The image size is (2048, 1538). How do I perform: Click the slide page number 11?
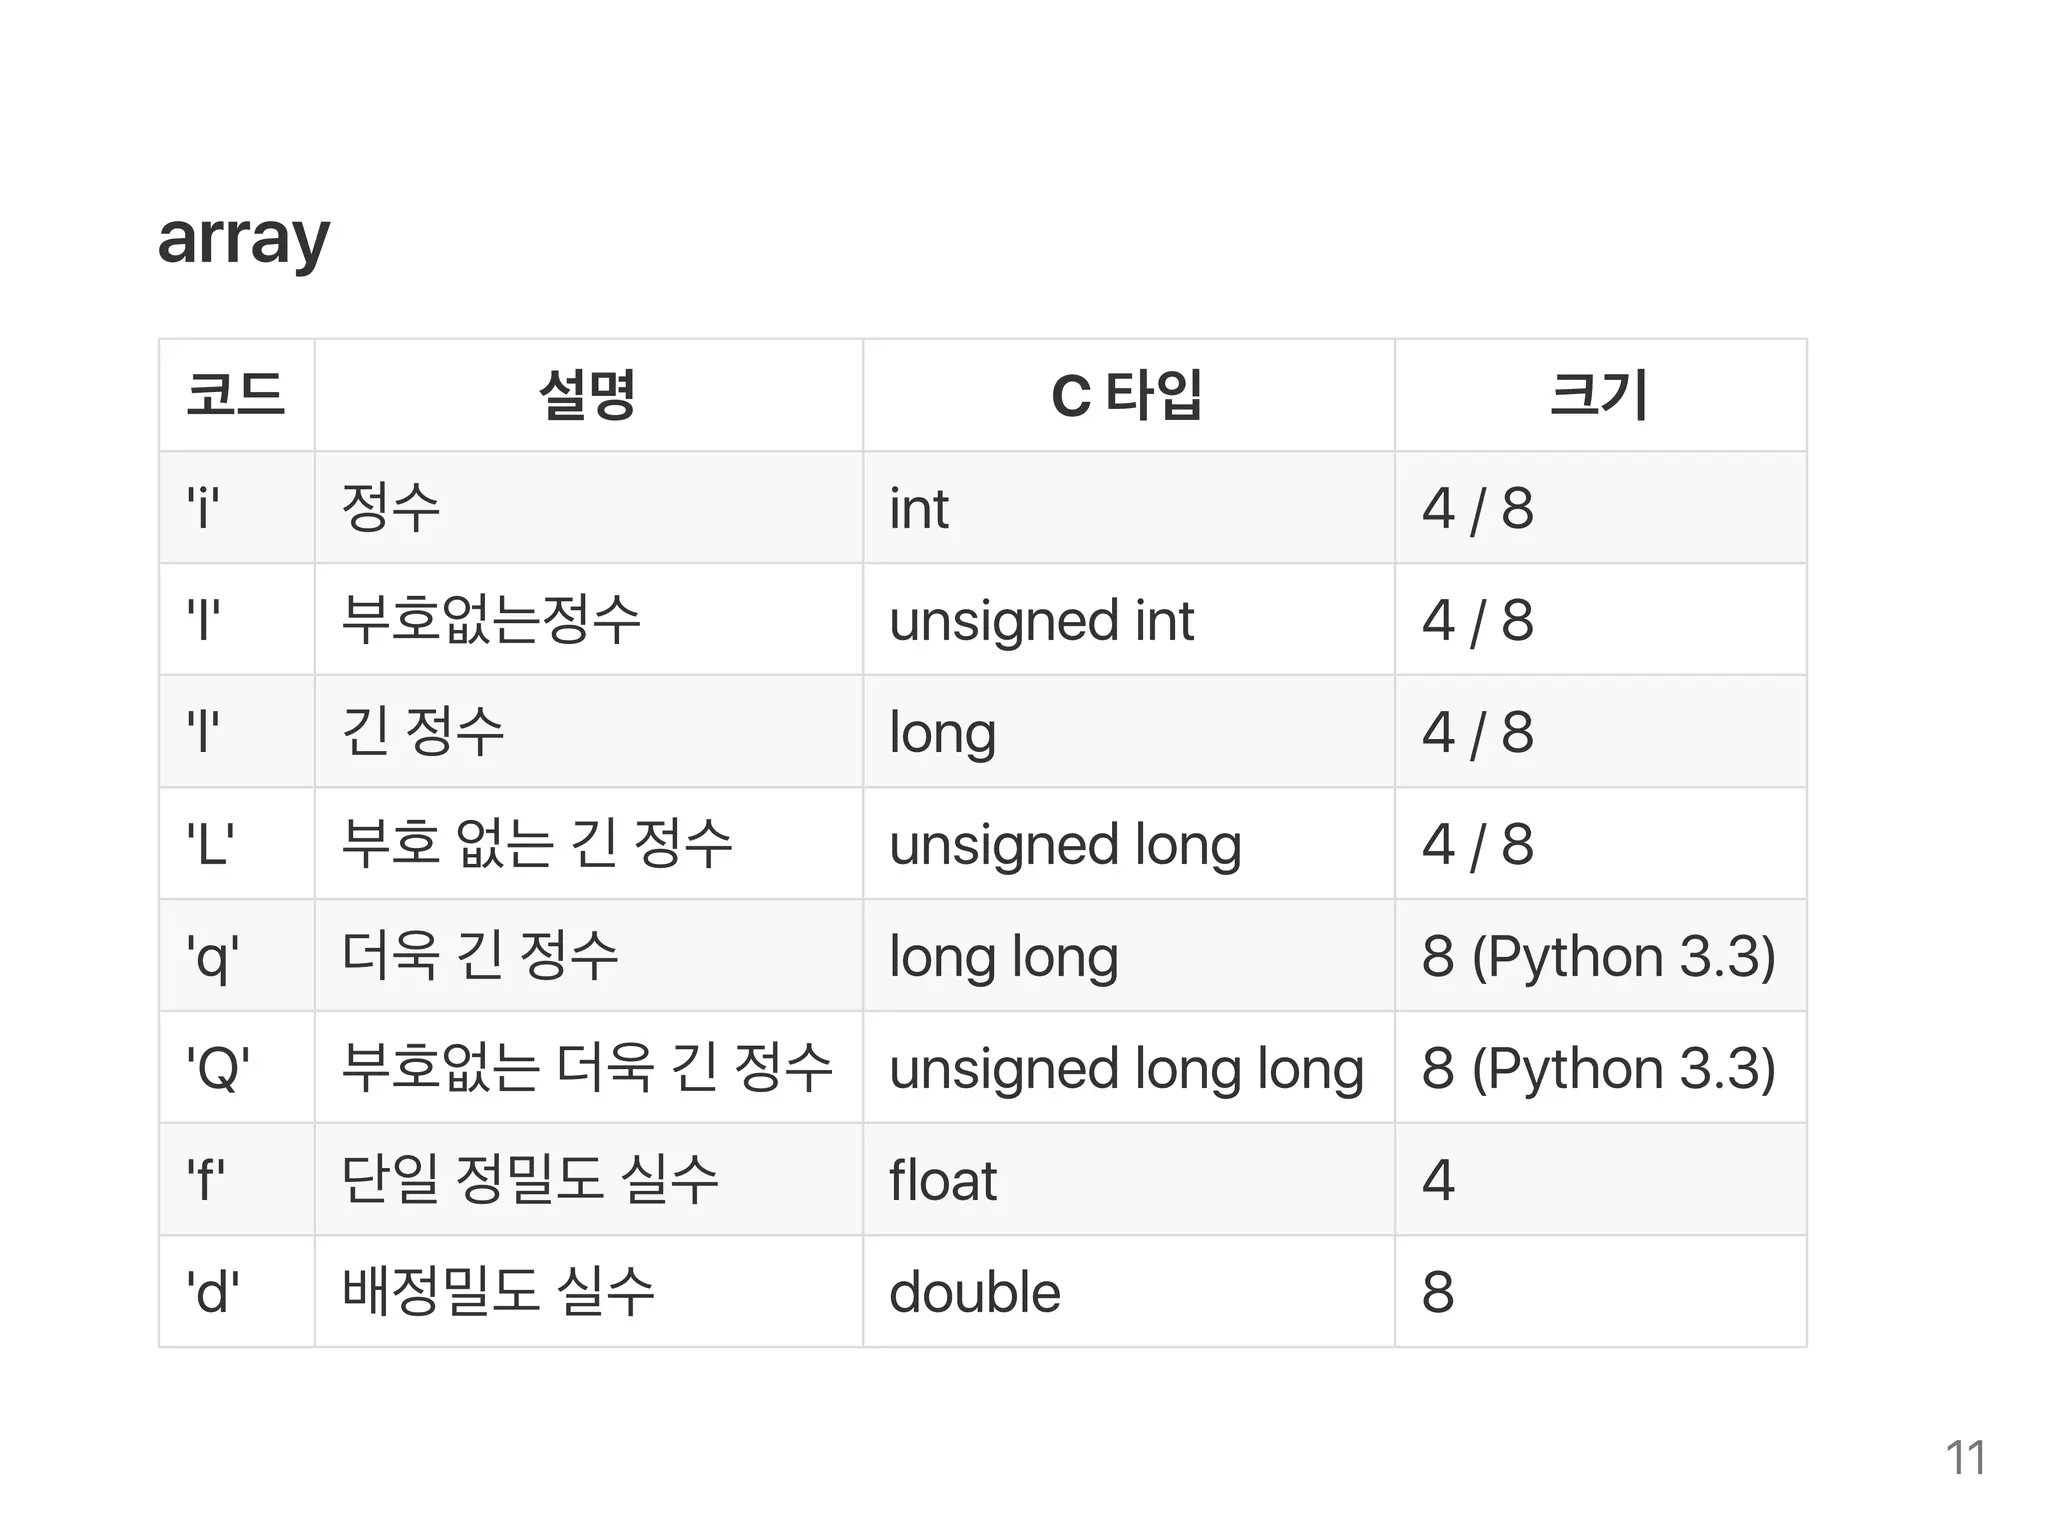(1965, 1458)
